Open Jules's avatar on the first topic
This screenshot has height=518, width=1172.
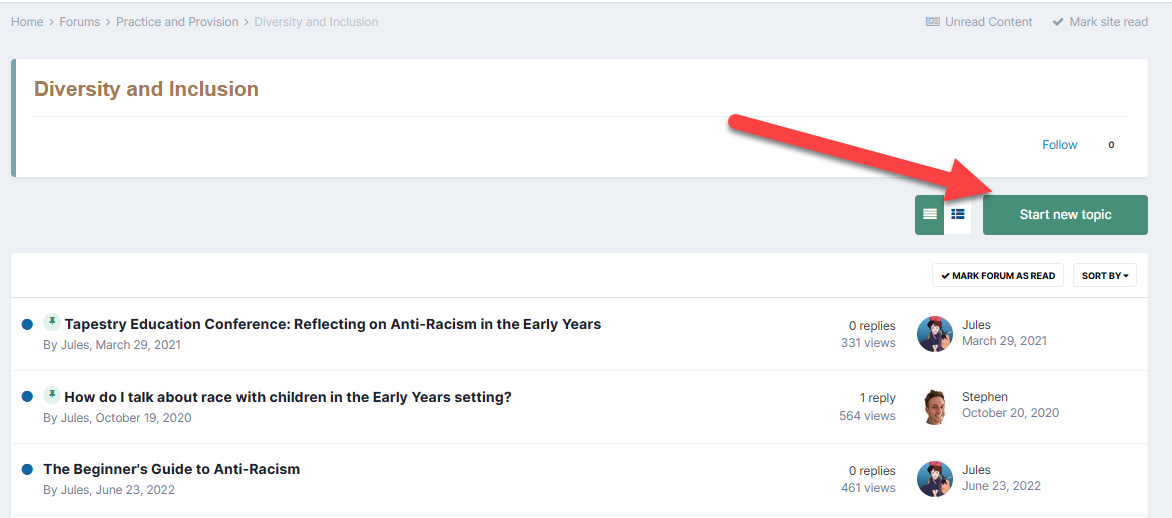click(x=934, y=334)
